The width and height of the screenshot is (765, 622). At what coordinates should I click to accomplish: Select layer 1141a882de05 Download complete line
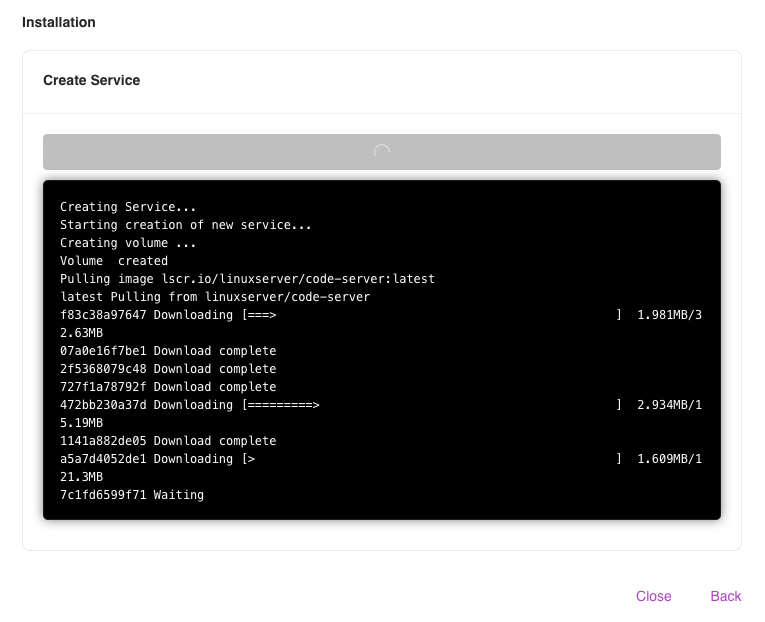(168, 441)
